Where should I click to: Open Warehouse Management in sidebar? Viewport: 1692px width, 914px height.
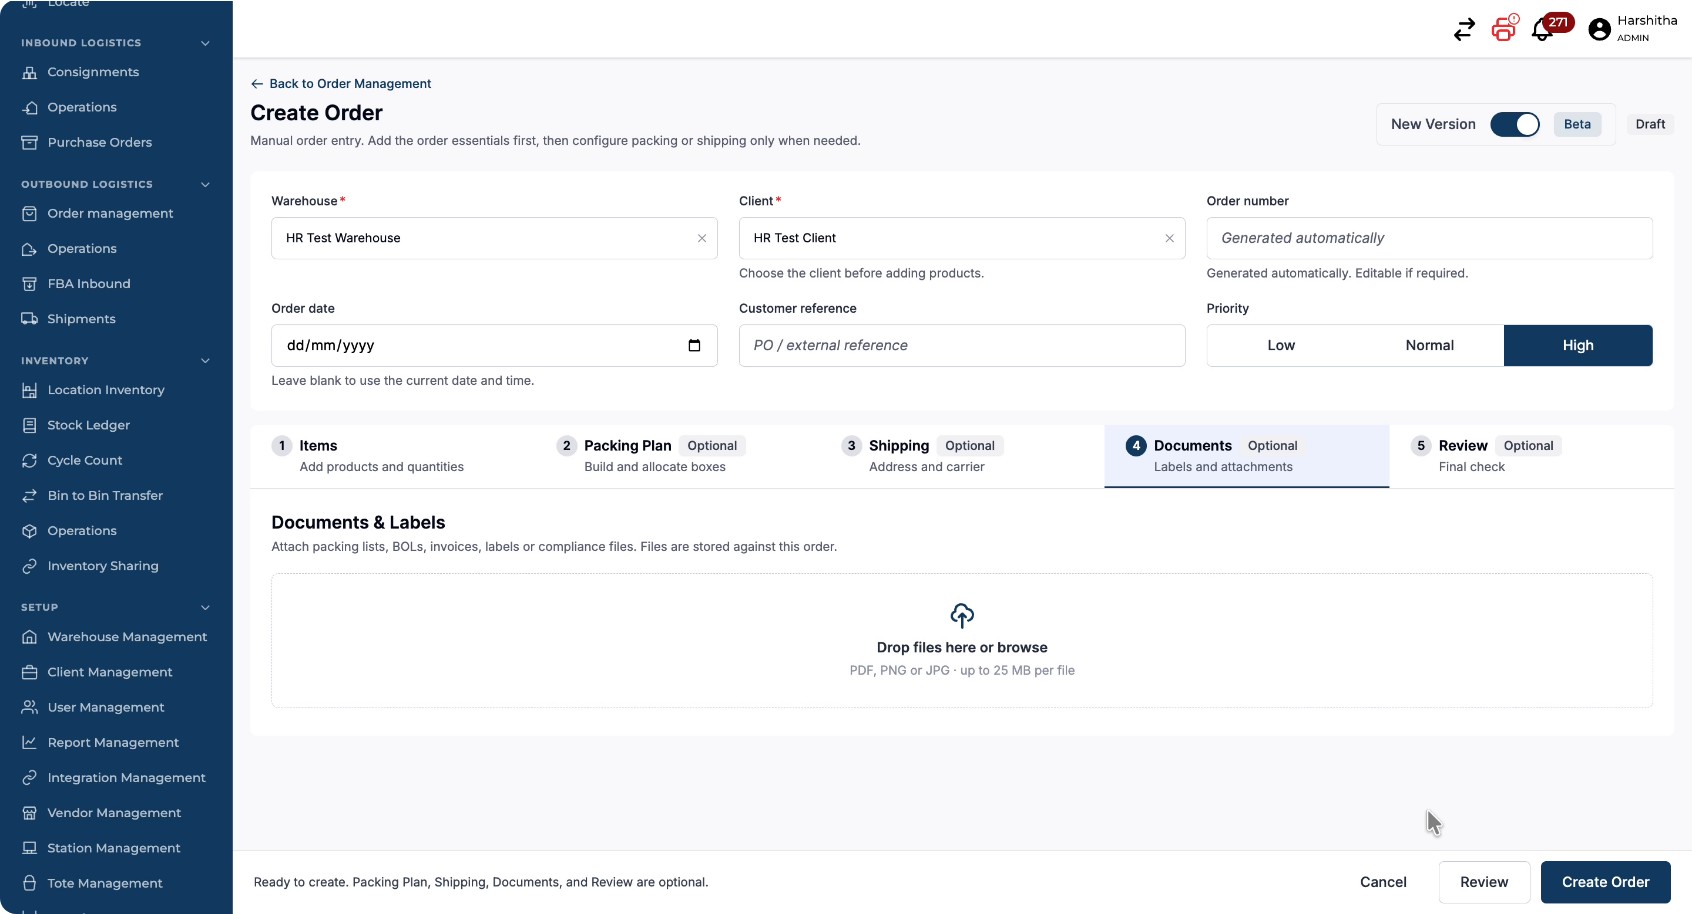pyautogui.click(x=115, y=637)
